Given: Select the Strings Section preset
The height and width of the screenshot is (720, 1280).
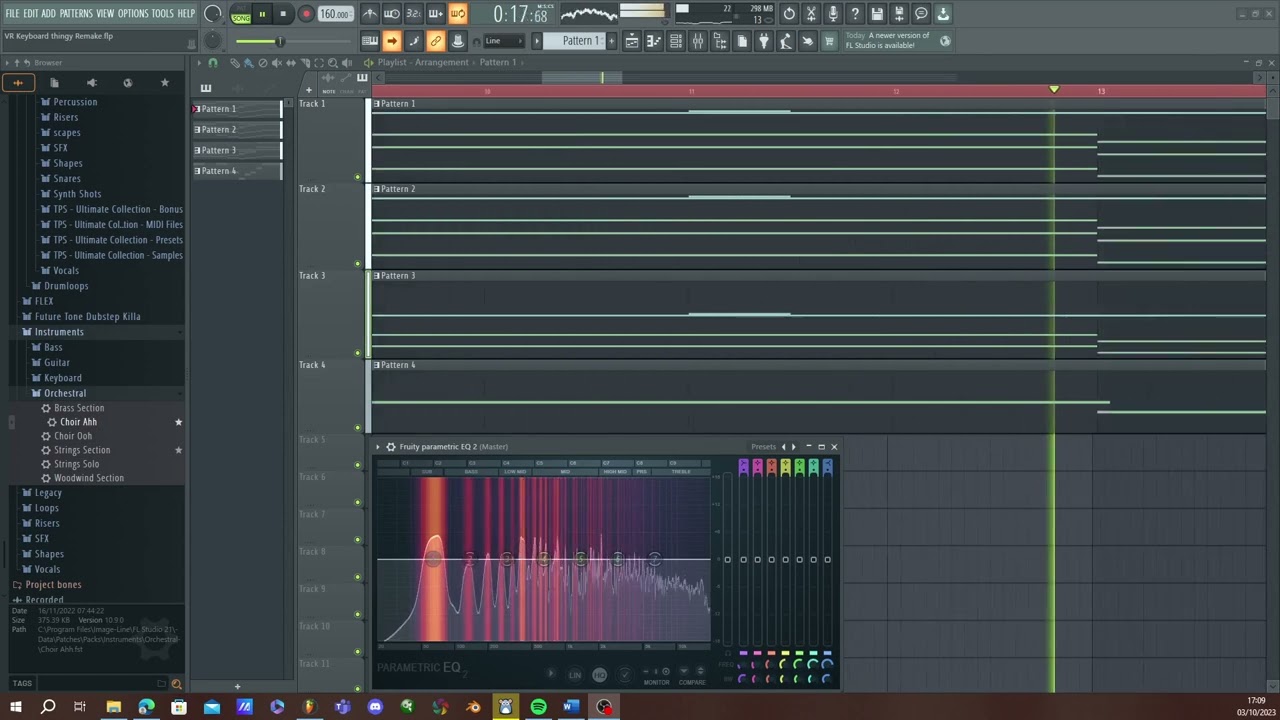Looking at the screenshot, I should coord(82,450).
